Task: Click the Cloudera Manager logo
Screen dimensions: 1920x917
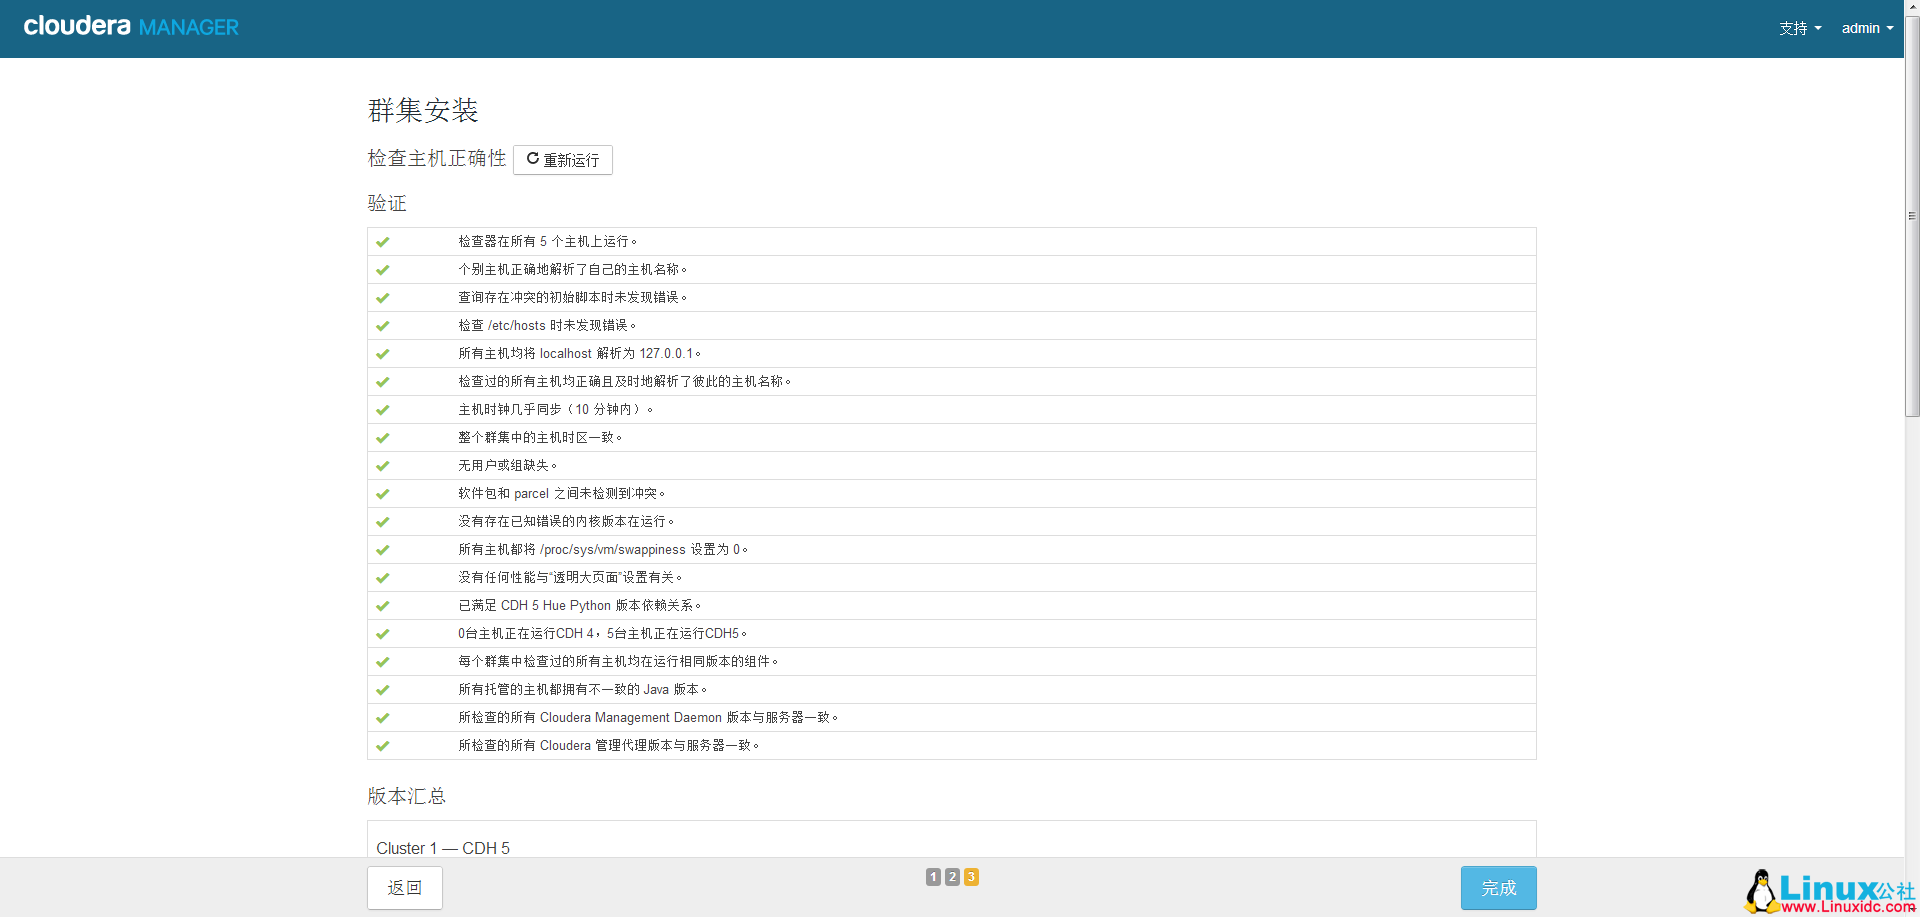Action: click(131, 27)
